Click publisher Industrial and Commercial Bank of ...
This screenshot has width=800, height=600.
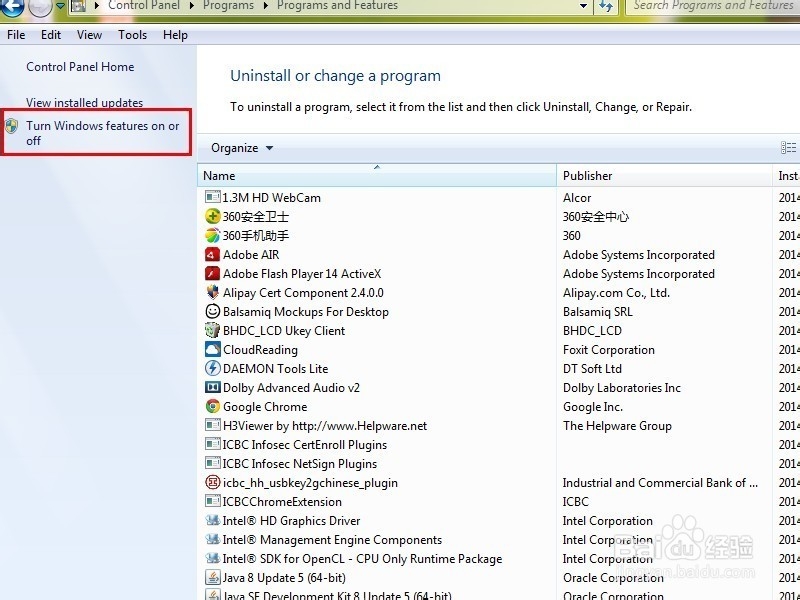pos(660,483)
